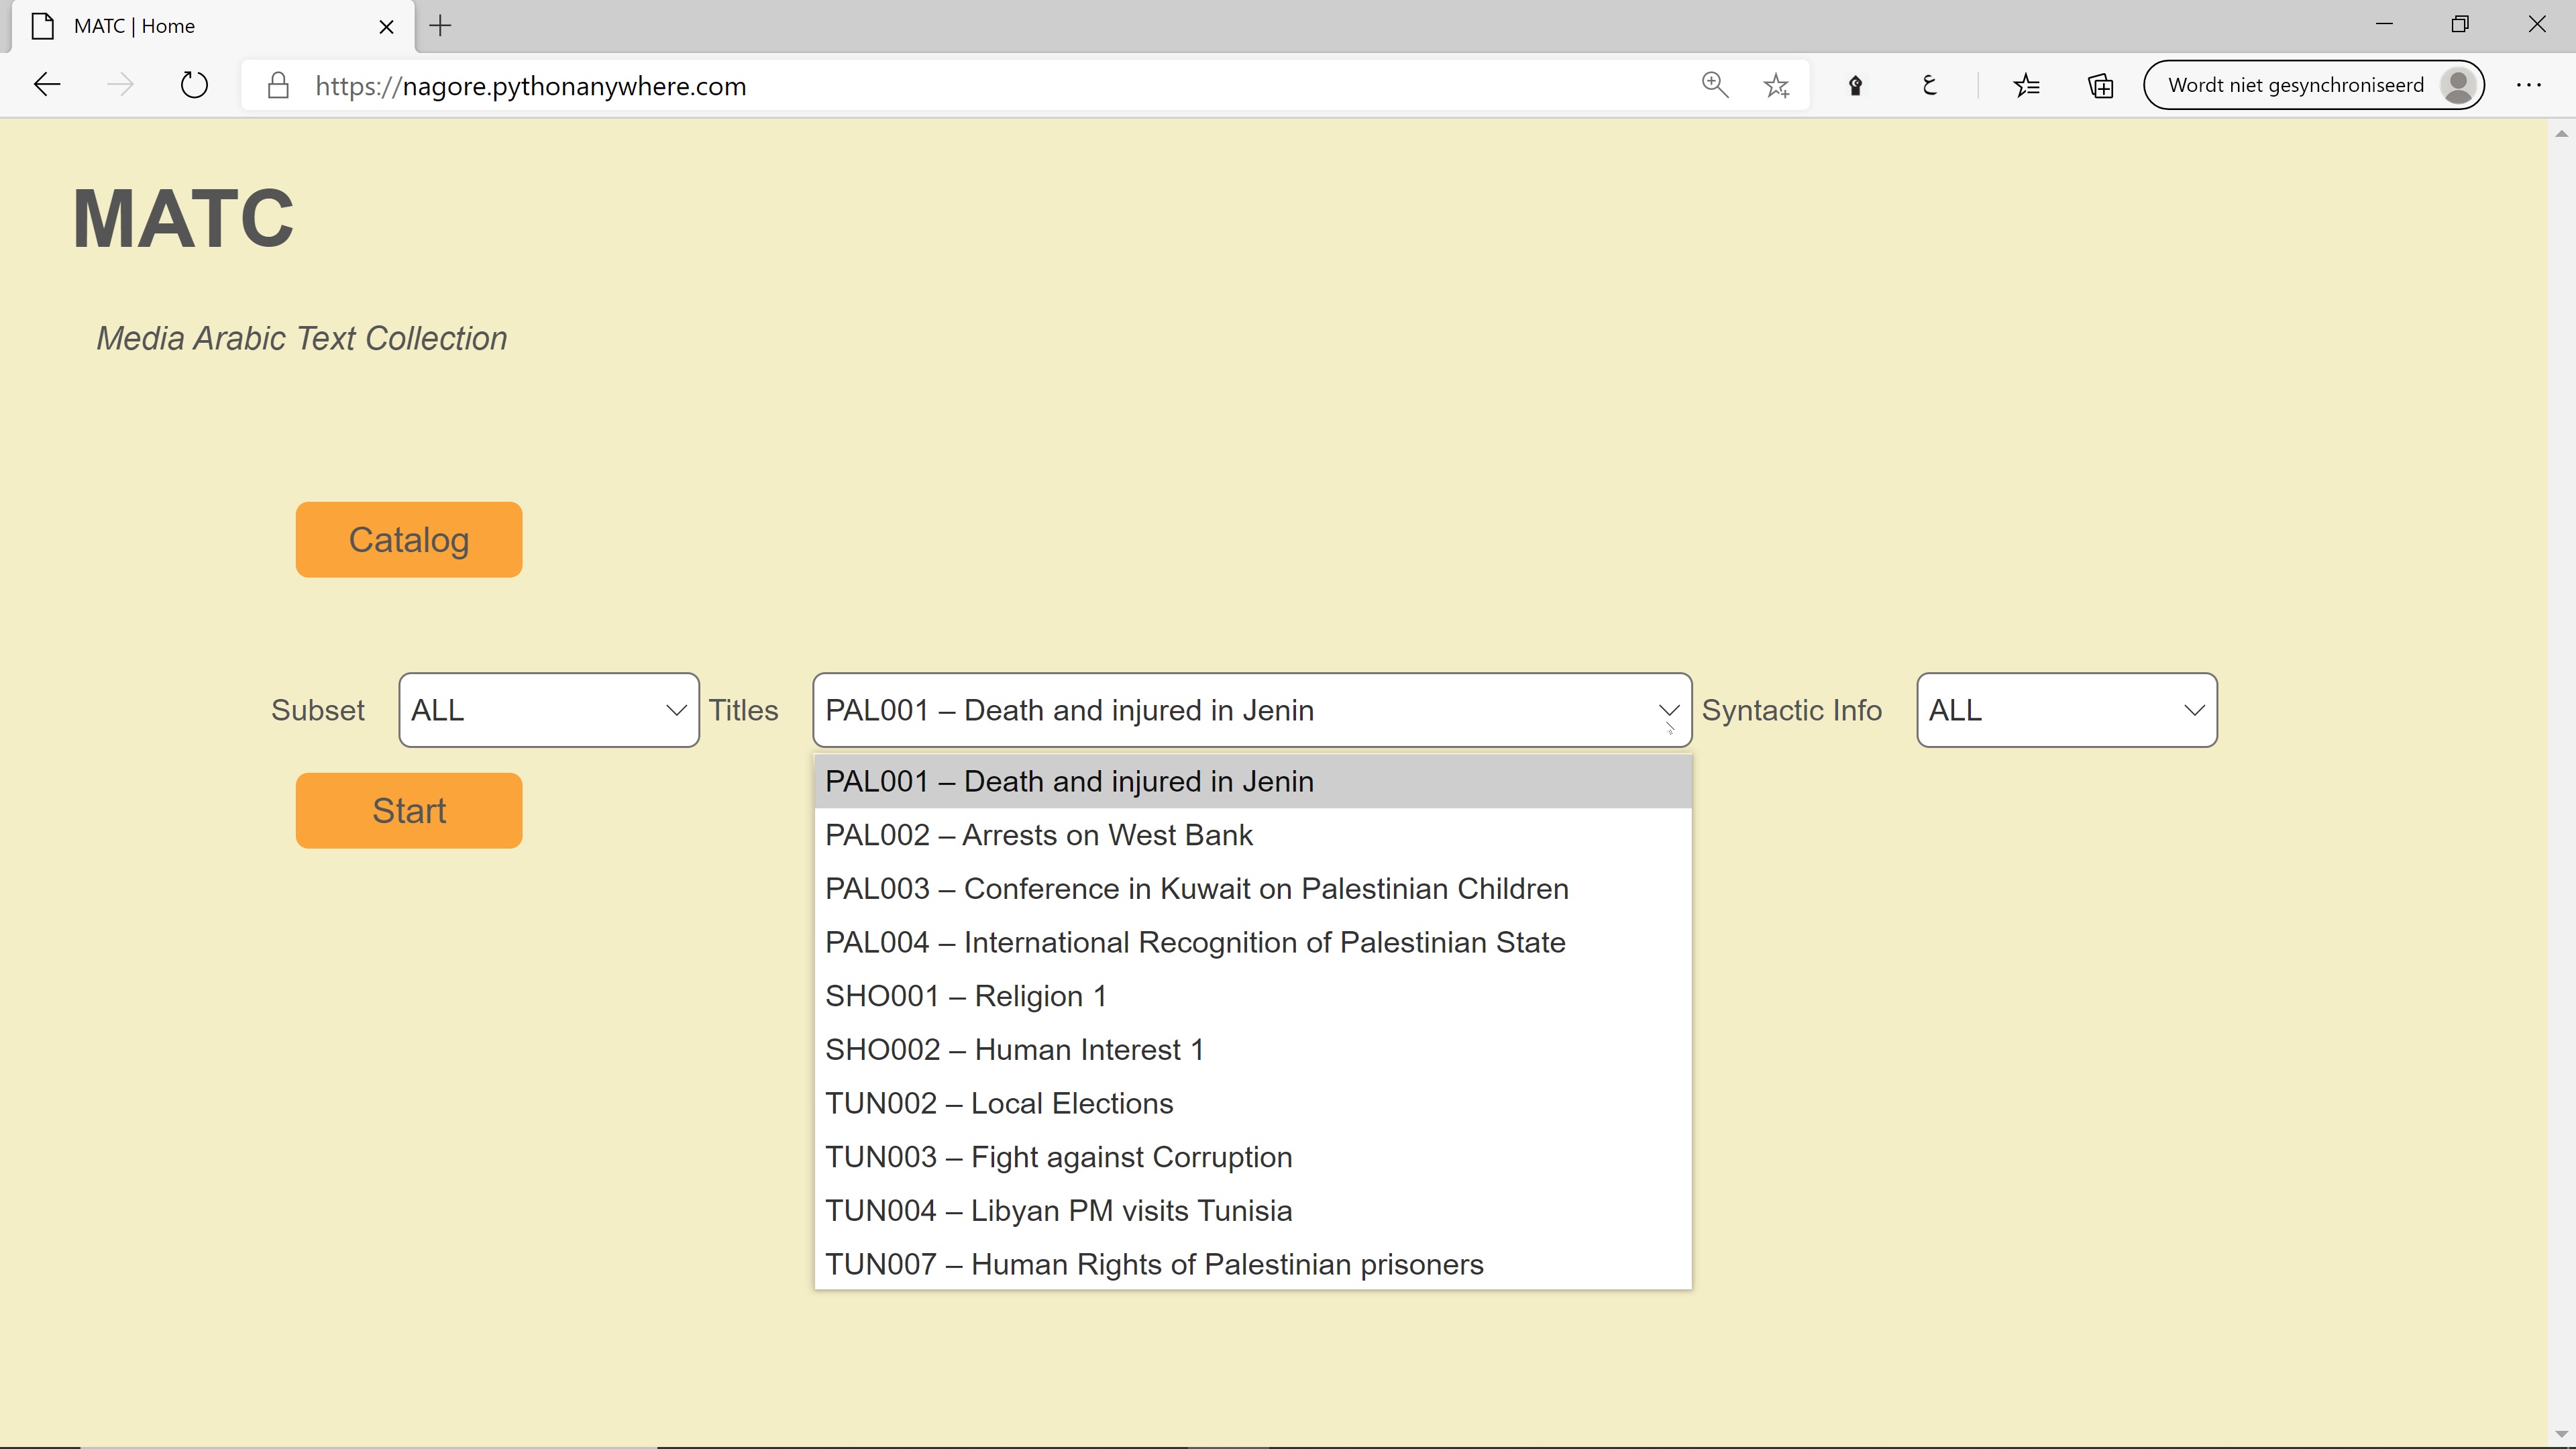Open the pen-nib extension icon
The image size is (2576, 1449).
[x=1855, y=85]
